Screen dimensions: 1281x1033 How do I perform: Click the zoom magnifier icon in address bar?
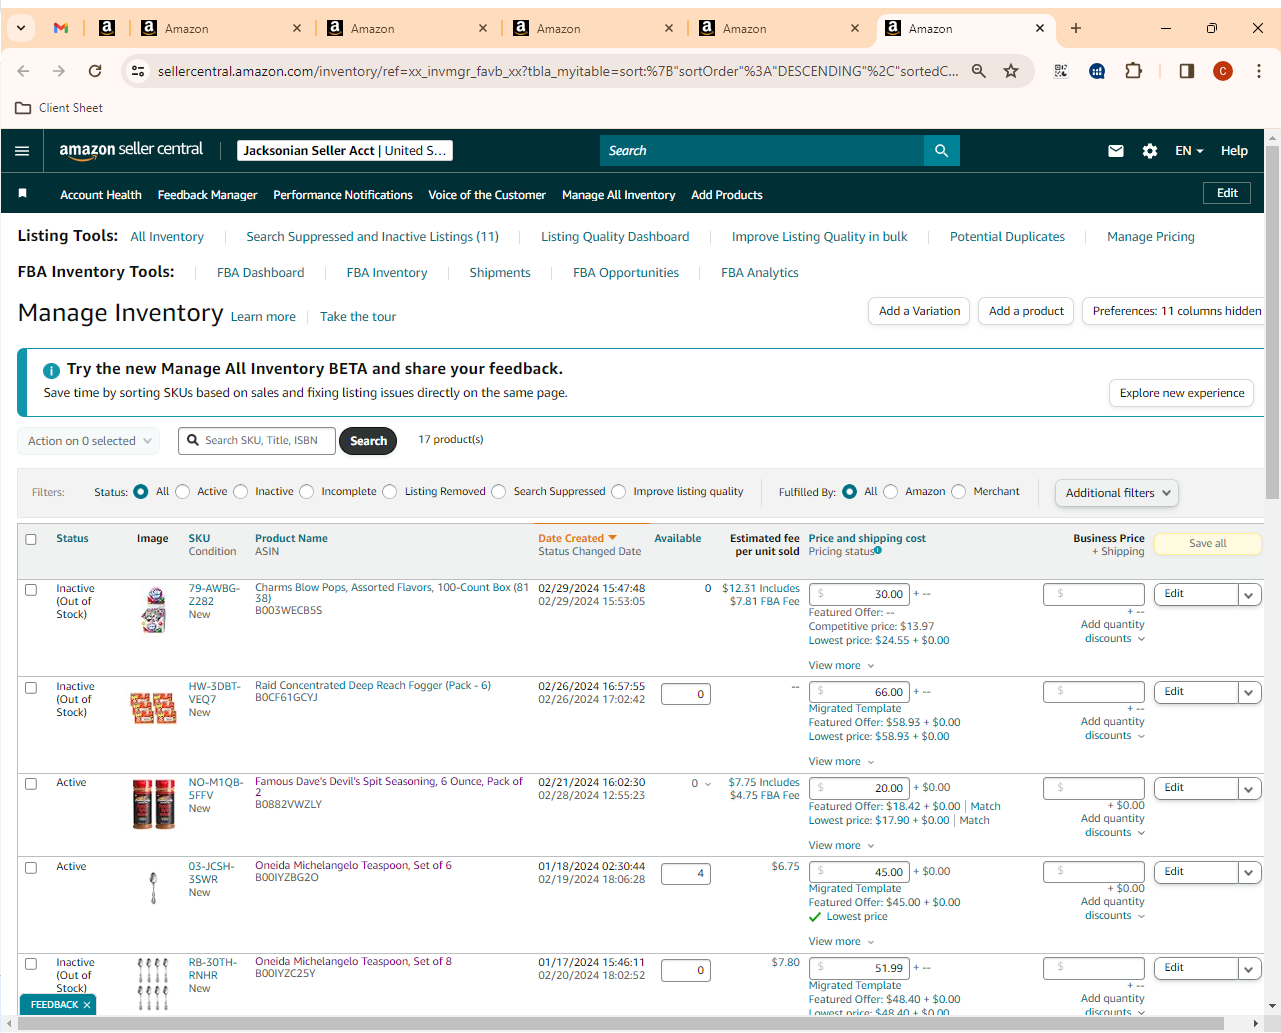pos(979,71)
